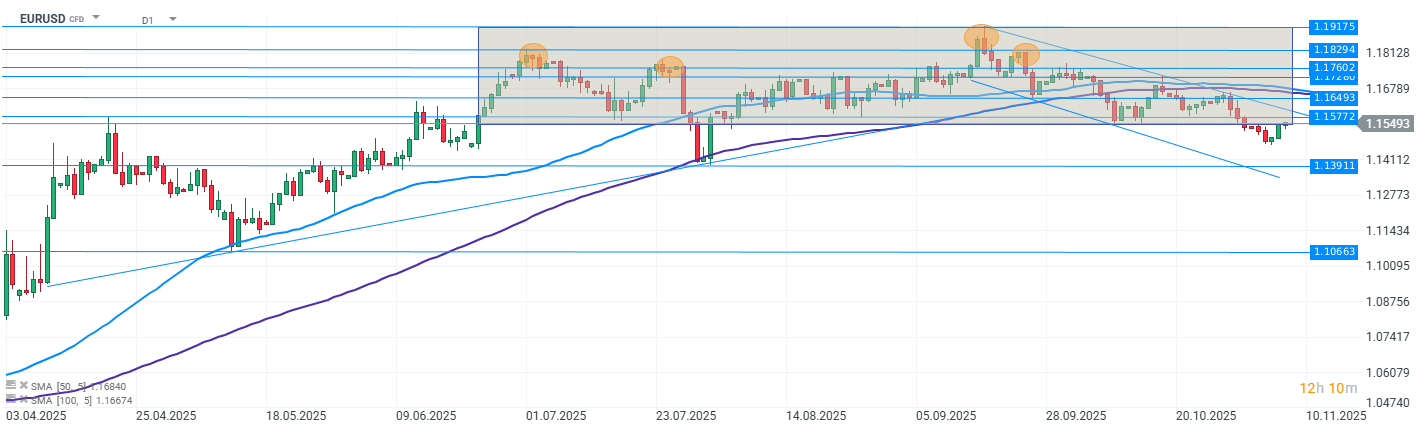The width and height of the screenshot is (1426, 433).
Task: Open settings icon for SMA 100 indicator
Action: click(x=10, y=400)
